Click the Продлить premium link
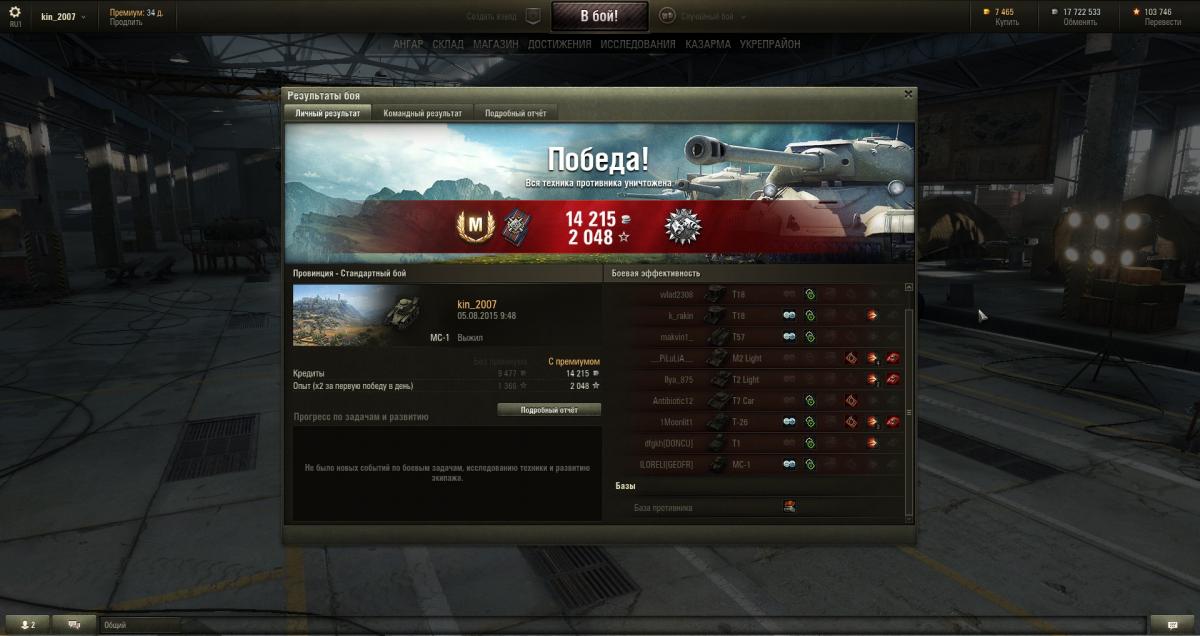 click(x=126, y=22)
